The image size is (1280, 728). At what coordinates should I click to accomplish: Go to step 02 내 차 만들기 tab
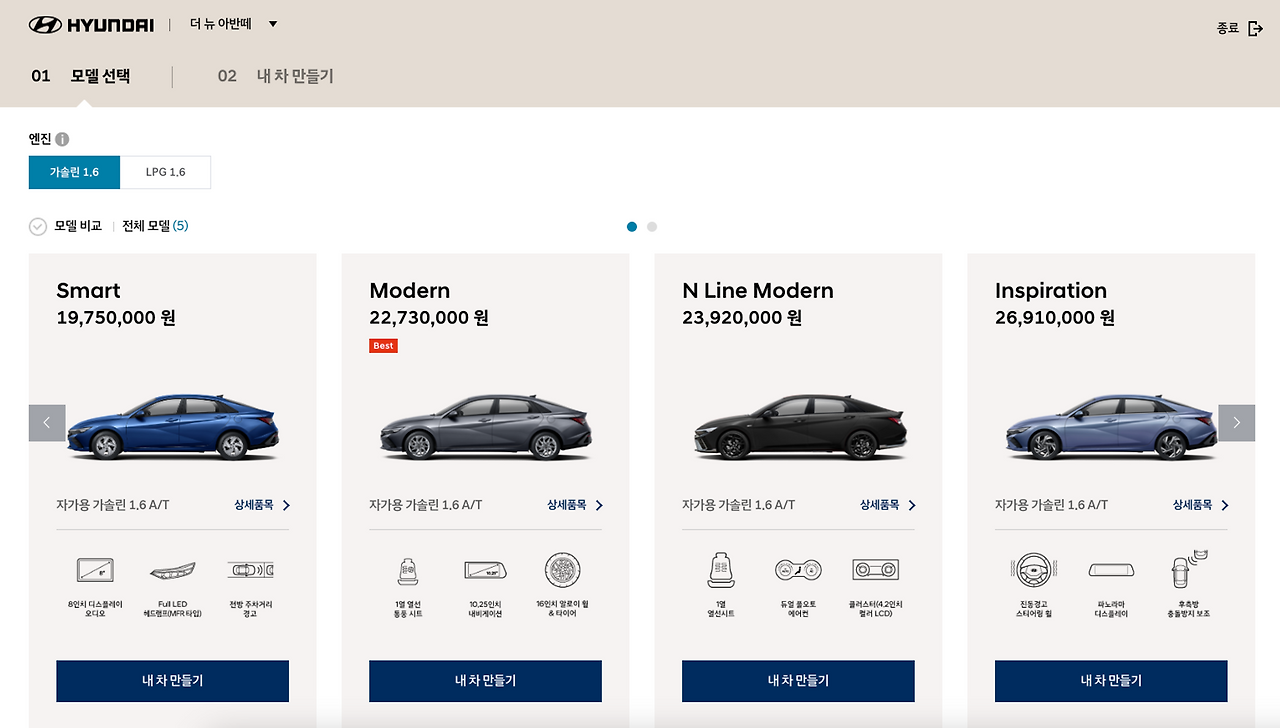276,76
